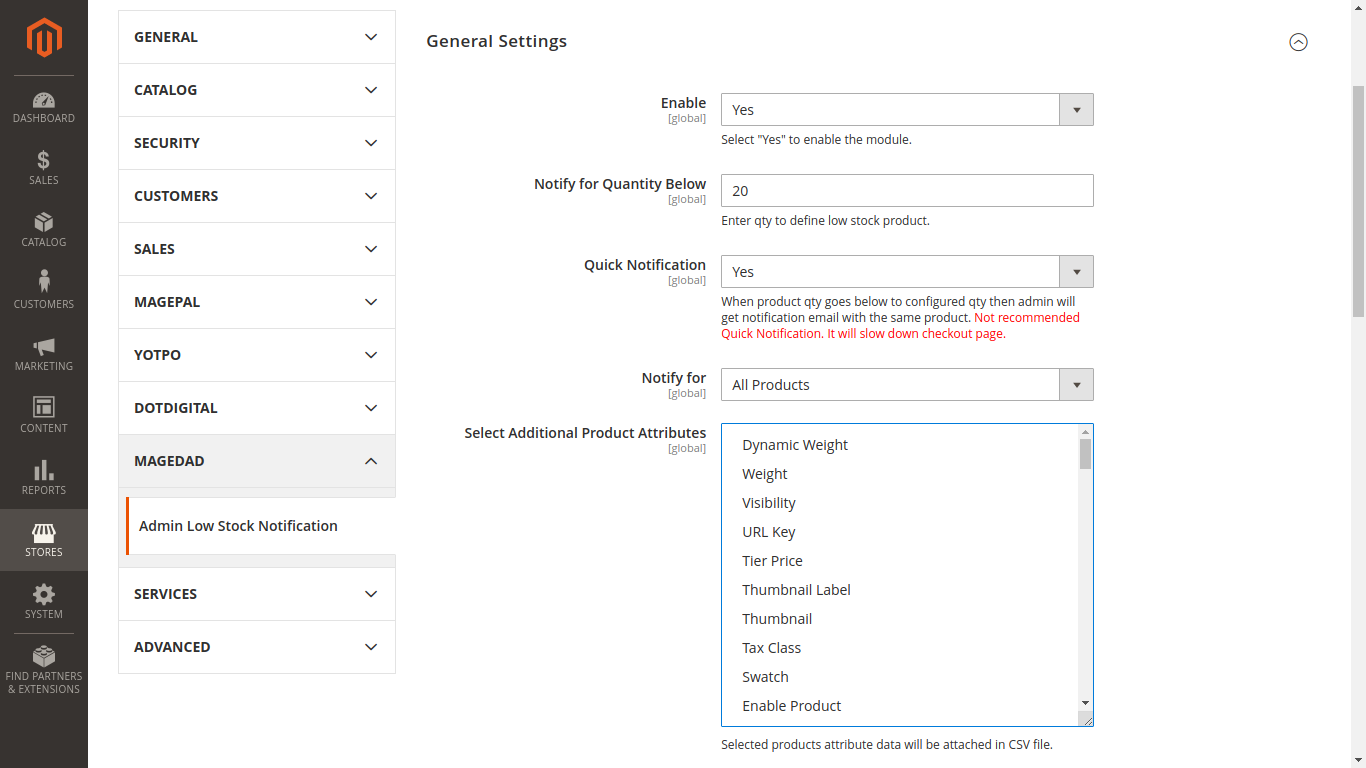Screen dimensions: 1366x768
Task: Expand the CATALOG configuration section
Action: point(257,90)
